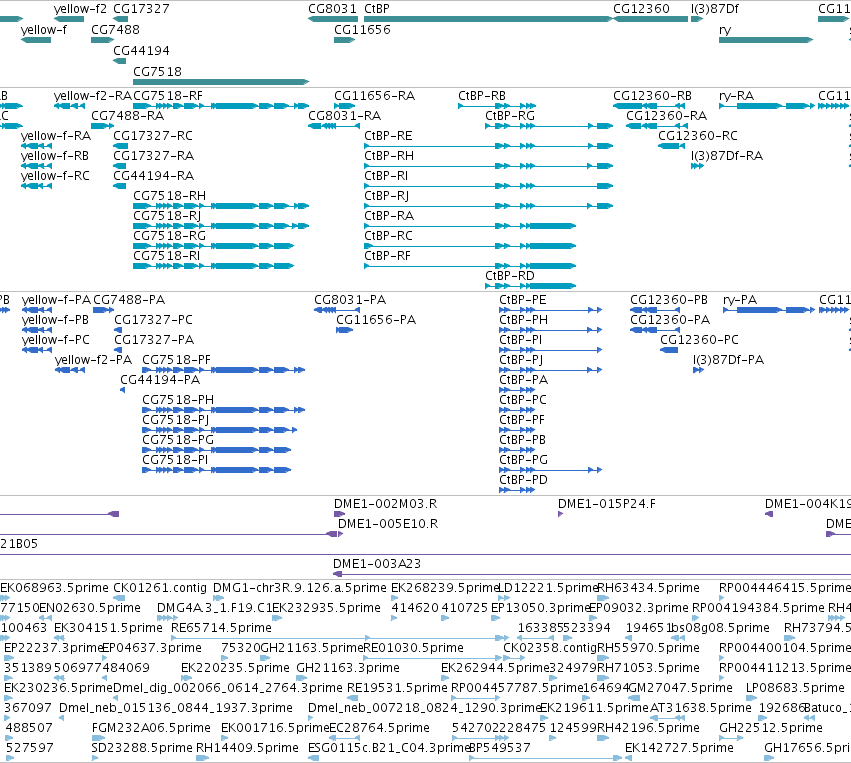
Task: Select transcript l(3)87Df-RA
Action: click(x=727, y=156)
